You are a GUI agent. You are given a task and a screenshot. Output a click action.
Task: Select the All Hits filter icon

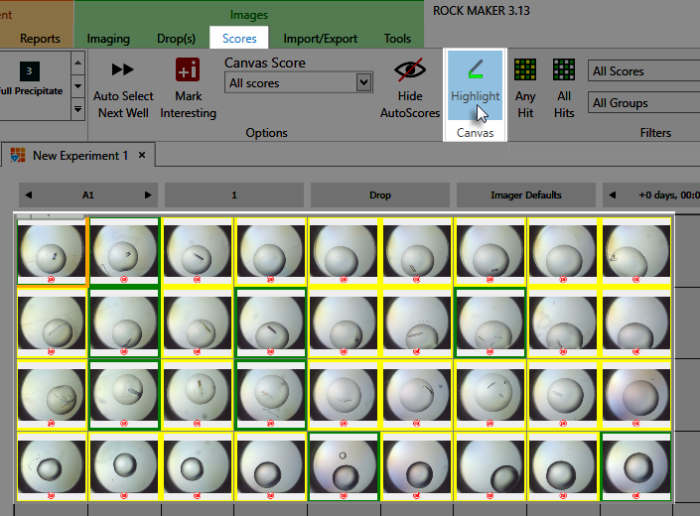coord(564,70)
